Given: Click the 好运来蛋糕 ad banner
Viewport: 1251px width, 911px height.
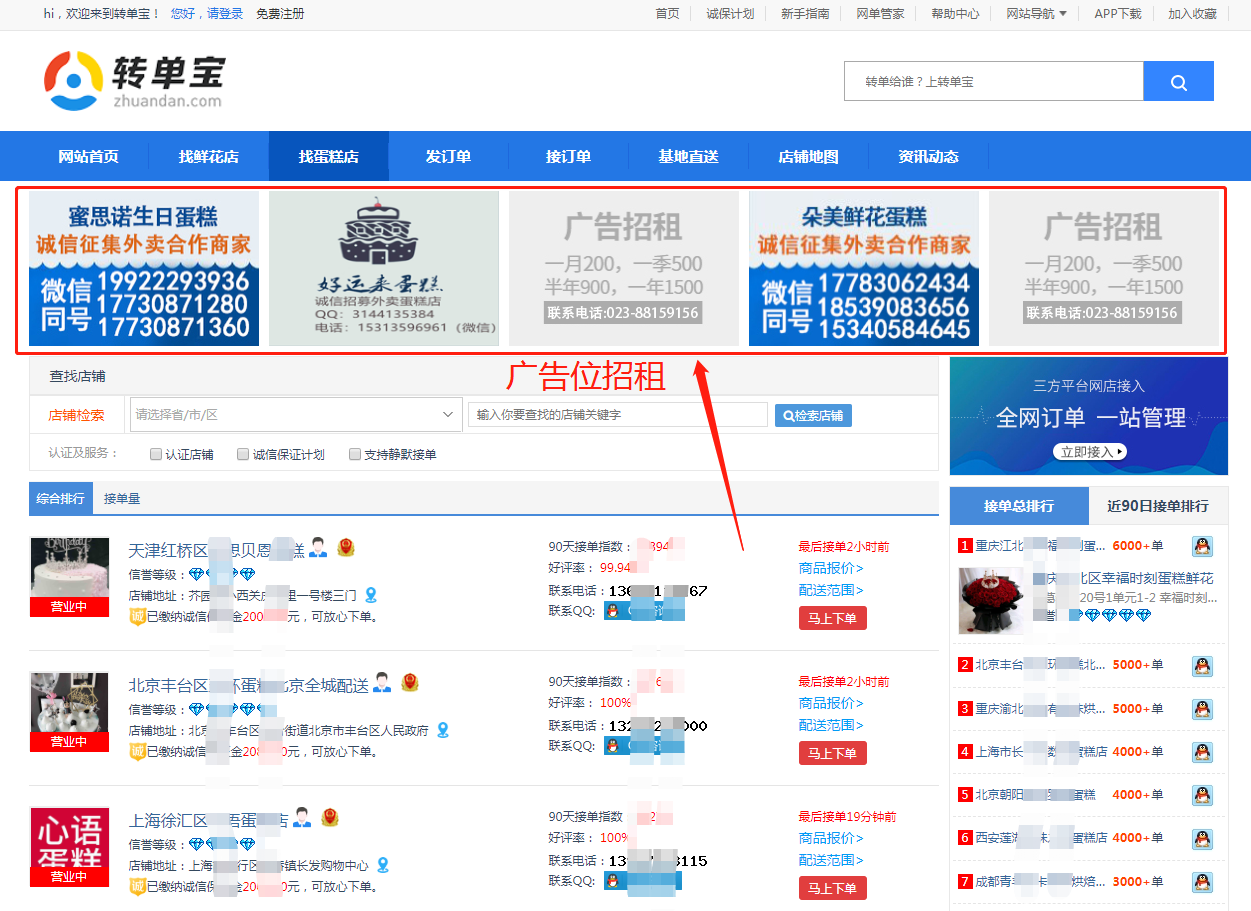Looking at the screenshot, I should (384, 268).
